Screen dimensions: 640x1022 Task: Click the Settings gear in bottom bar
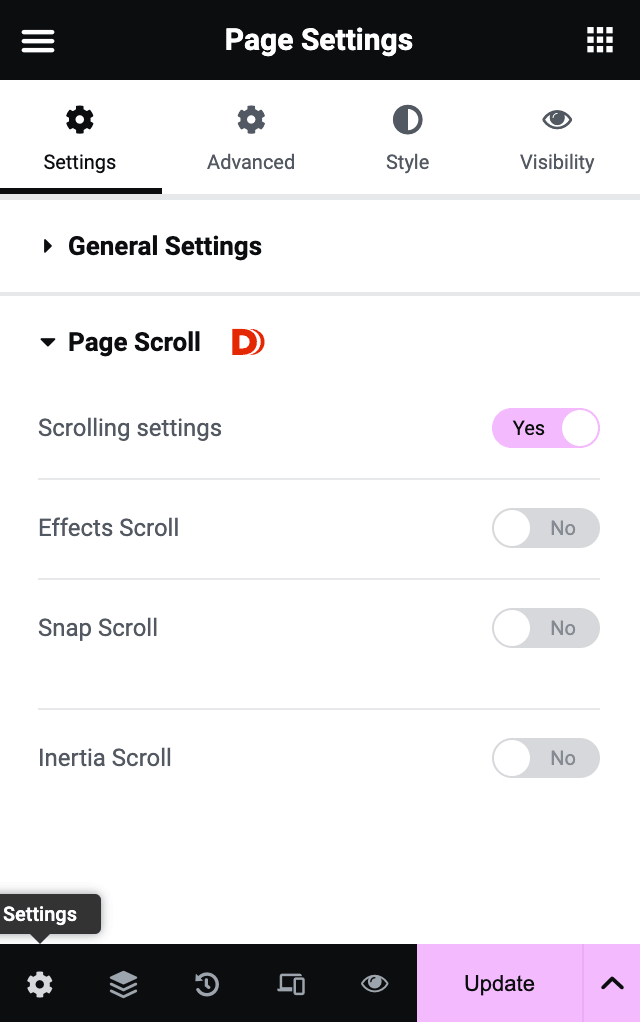tap(40, 984)
